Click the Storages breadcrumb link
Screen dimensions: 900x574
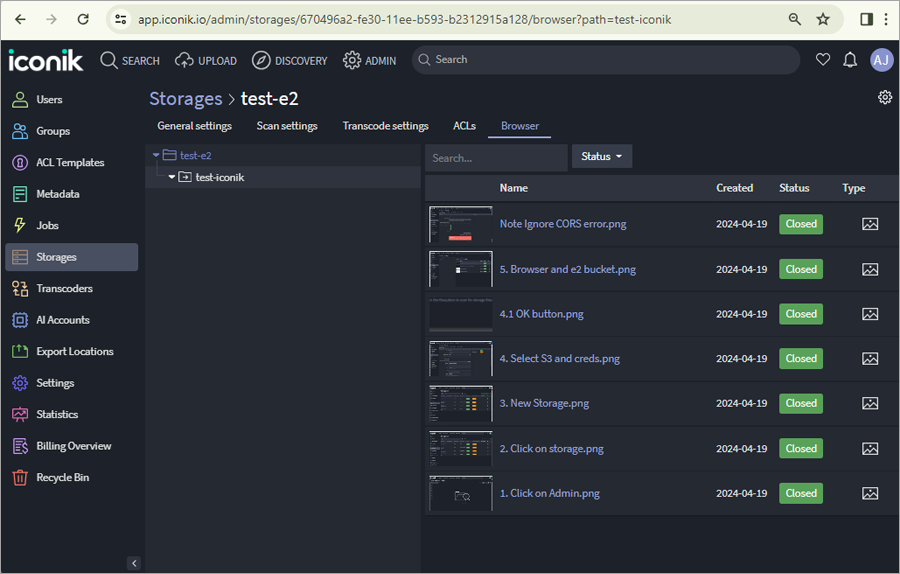[x=185, y=99]
